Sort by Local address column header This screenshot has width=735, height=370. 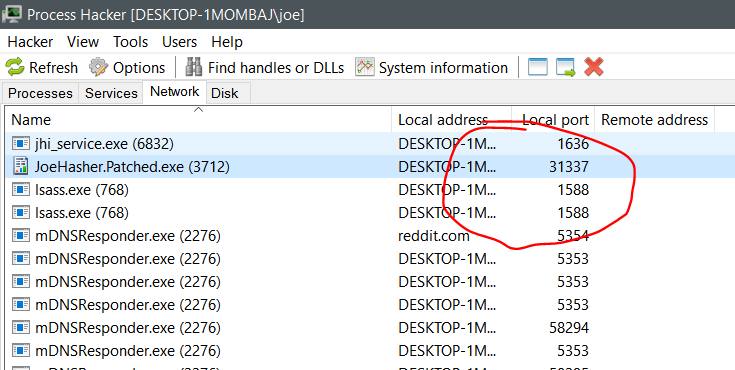(x=451, y=120)
